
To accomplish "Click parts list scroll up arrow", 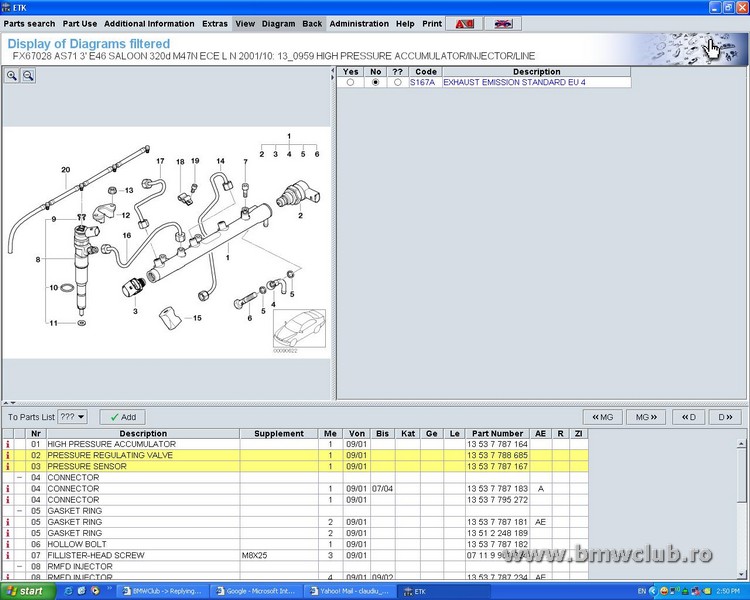I will [741, 444].
